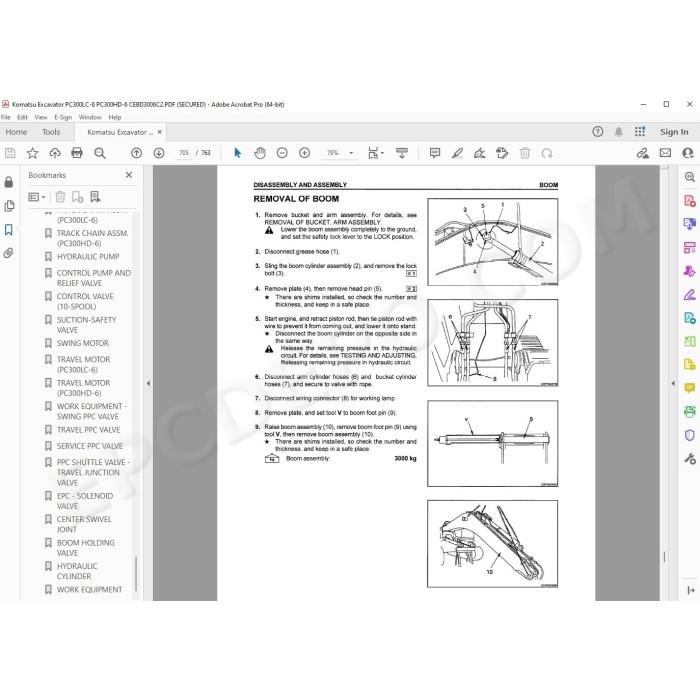Switch to the Tools tab
700x700 pixels.
51,132
